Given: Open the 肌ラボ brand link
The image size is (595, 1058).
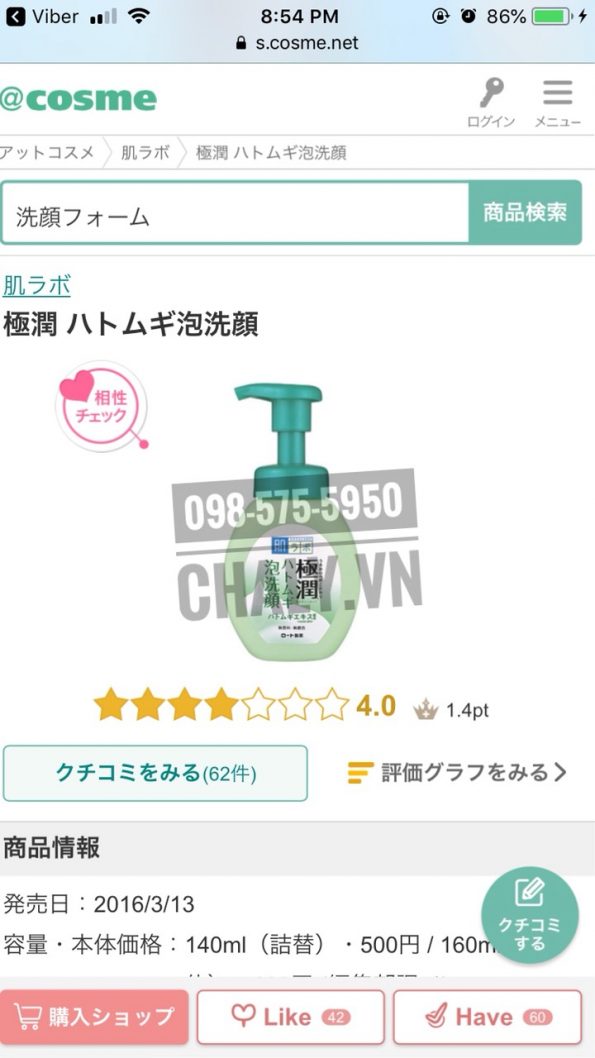Looking at the screenshot, I should 36,285.
